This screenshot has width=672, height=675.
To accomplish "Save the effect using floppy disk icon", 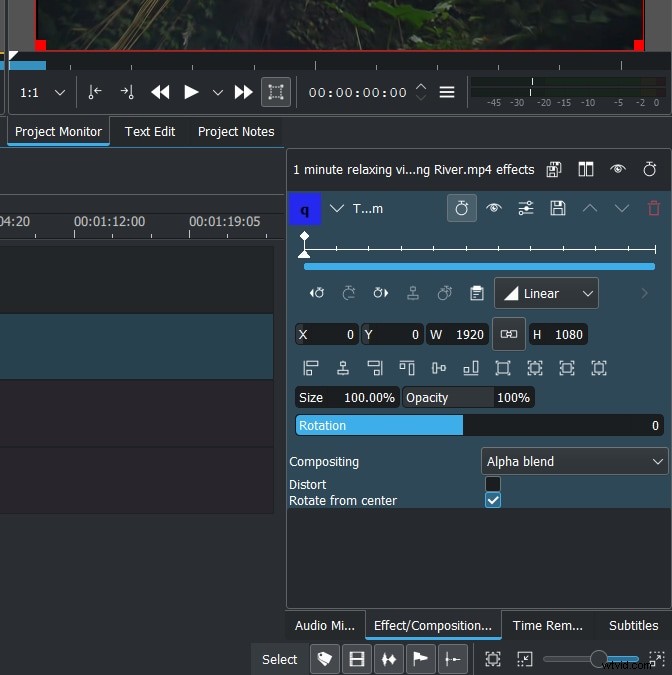I will point(558,208).
